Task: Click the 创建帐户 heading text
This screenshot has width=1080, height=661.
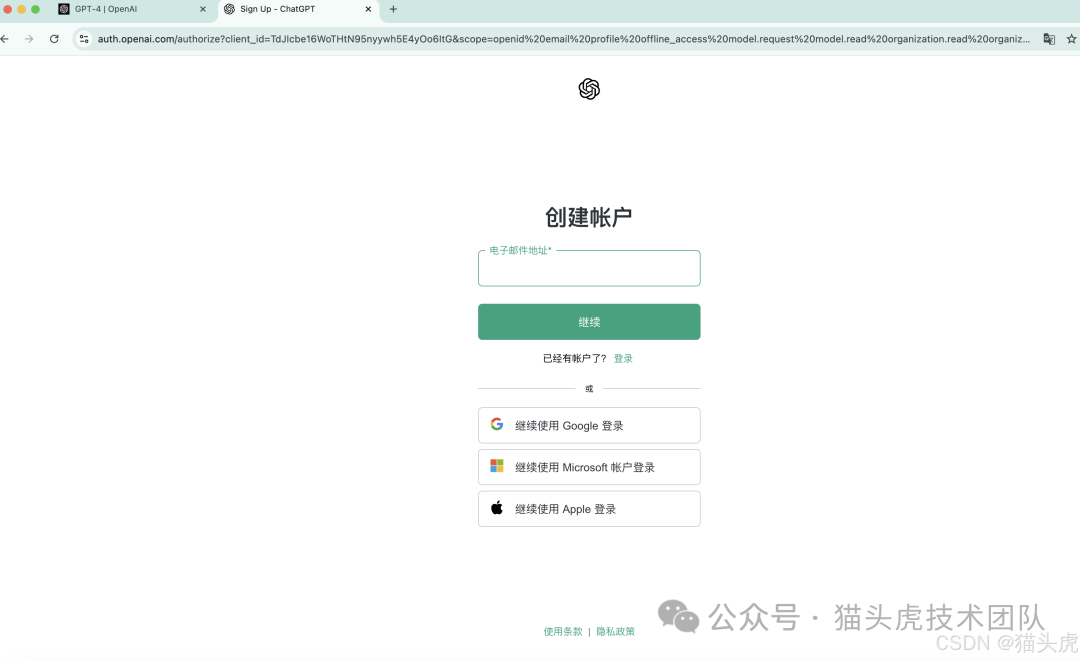Action: click(589, 217)
